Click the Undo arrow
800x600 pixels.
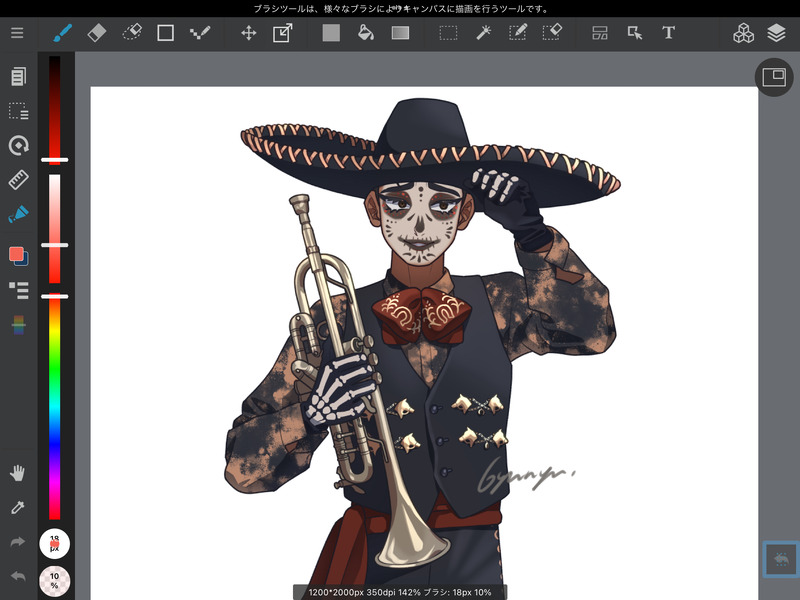point(17,576)
